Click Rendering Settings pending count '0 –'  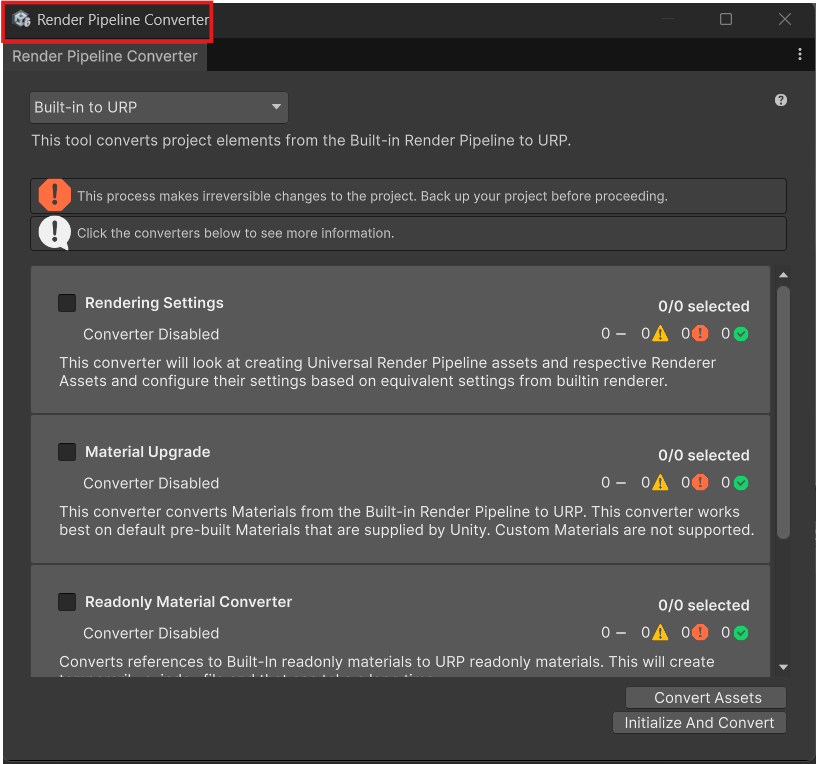[x=614, y=334]
